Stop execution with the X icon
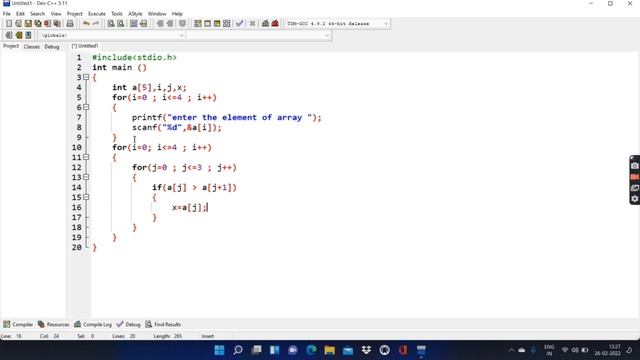The width and height of the screenshot is (640, 360). click(252, 24)
